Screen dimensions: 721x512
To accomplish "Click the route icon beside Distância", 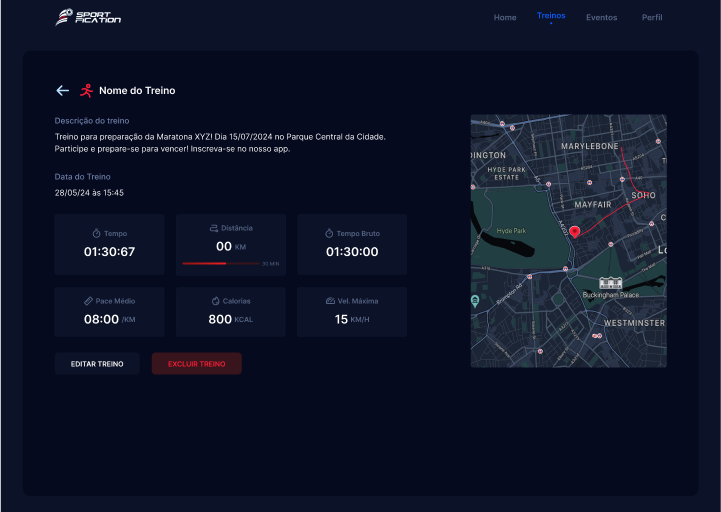I will [214, 228].
